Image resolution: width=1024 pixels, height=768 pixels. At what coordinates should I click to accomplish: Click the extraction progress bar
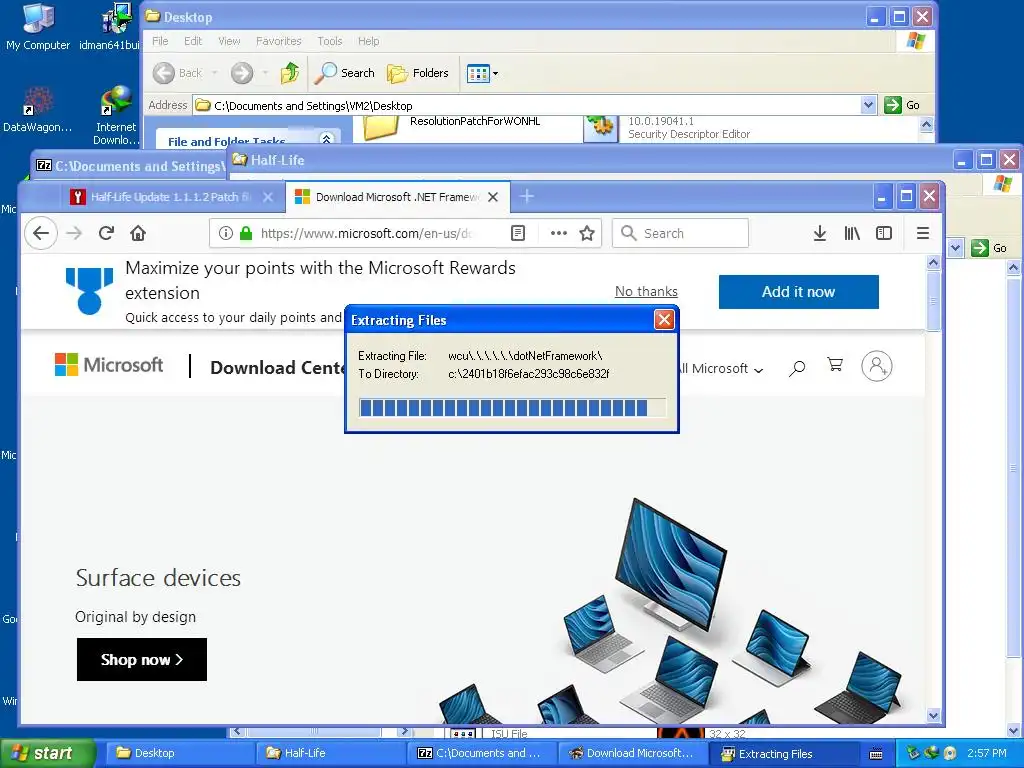click(x=512, y=408)
